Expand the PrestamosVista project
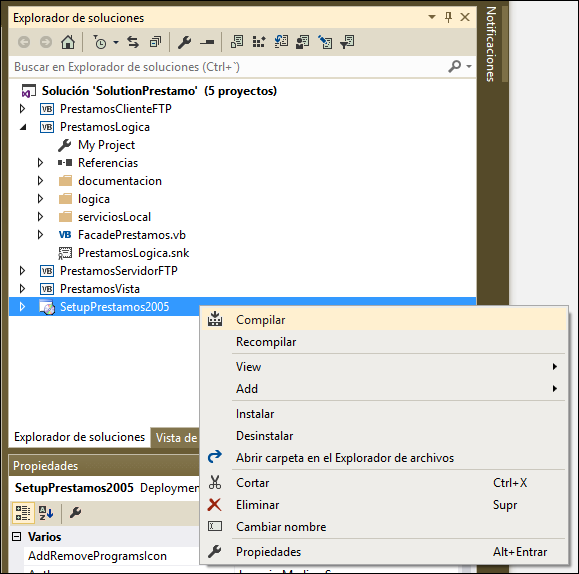 click(x=22, y=288)
